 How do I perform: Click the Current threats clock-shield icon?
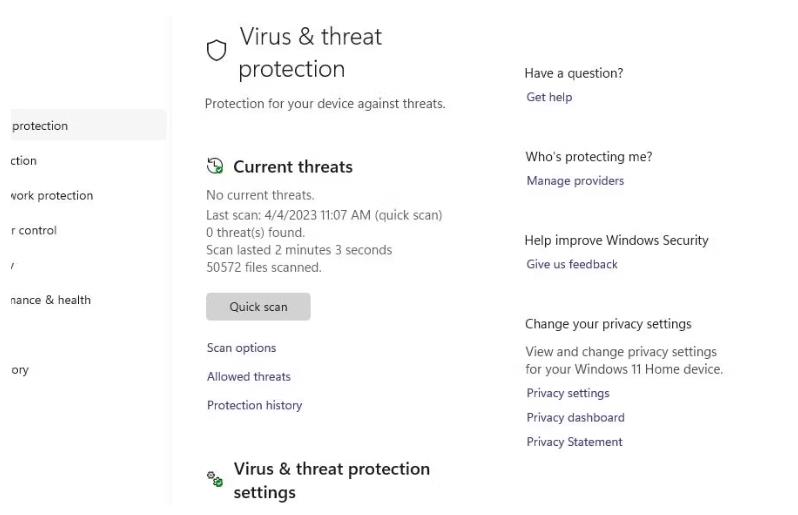coord(215,166)
